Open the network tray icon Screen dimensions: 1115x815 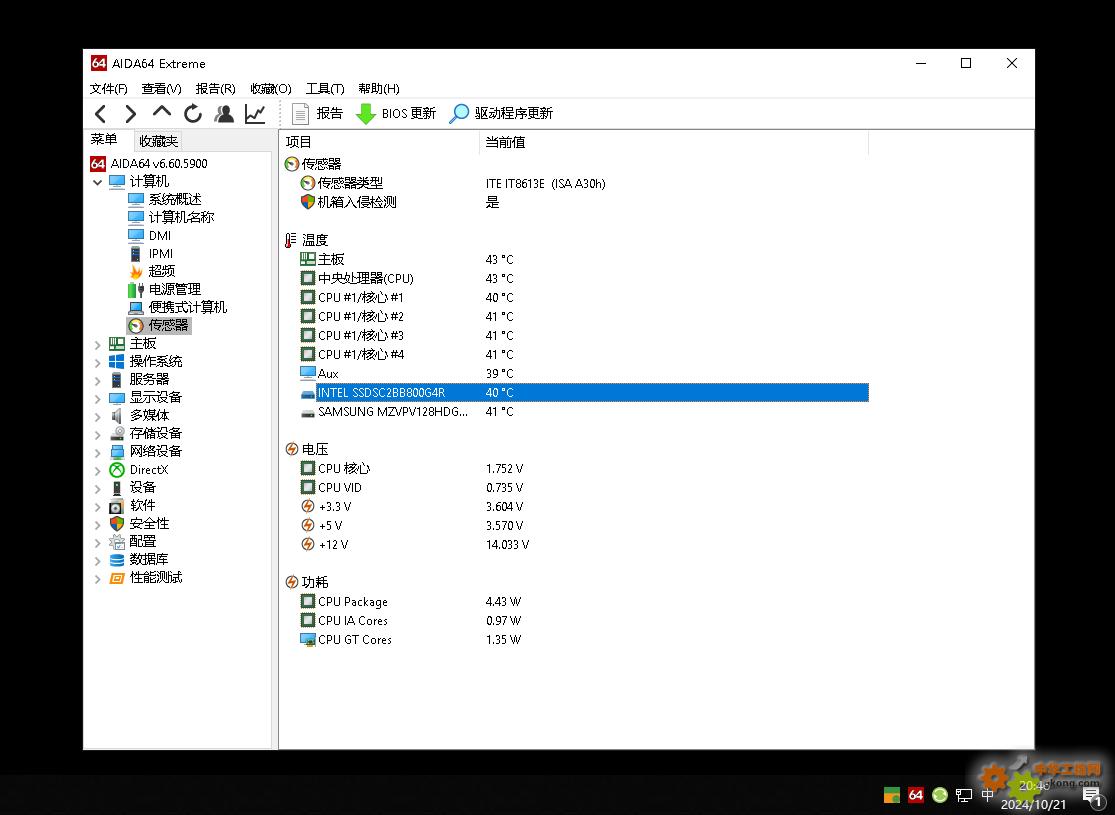click(x=964, y=795)
